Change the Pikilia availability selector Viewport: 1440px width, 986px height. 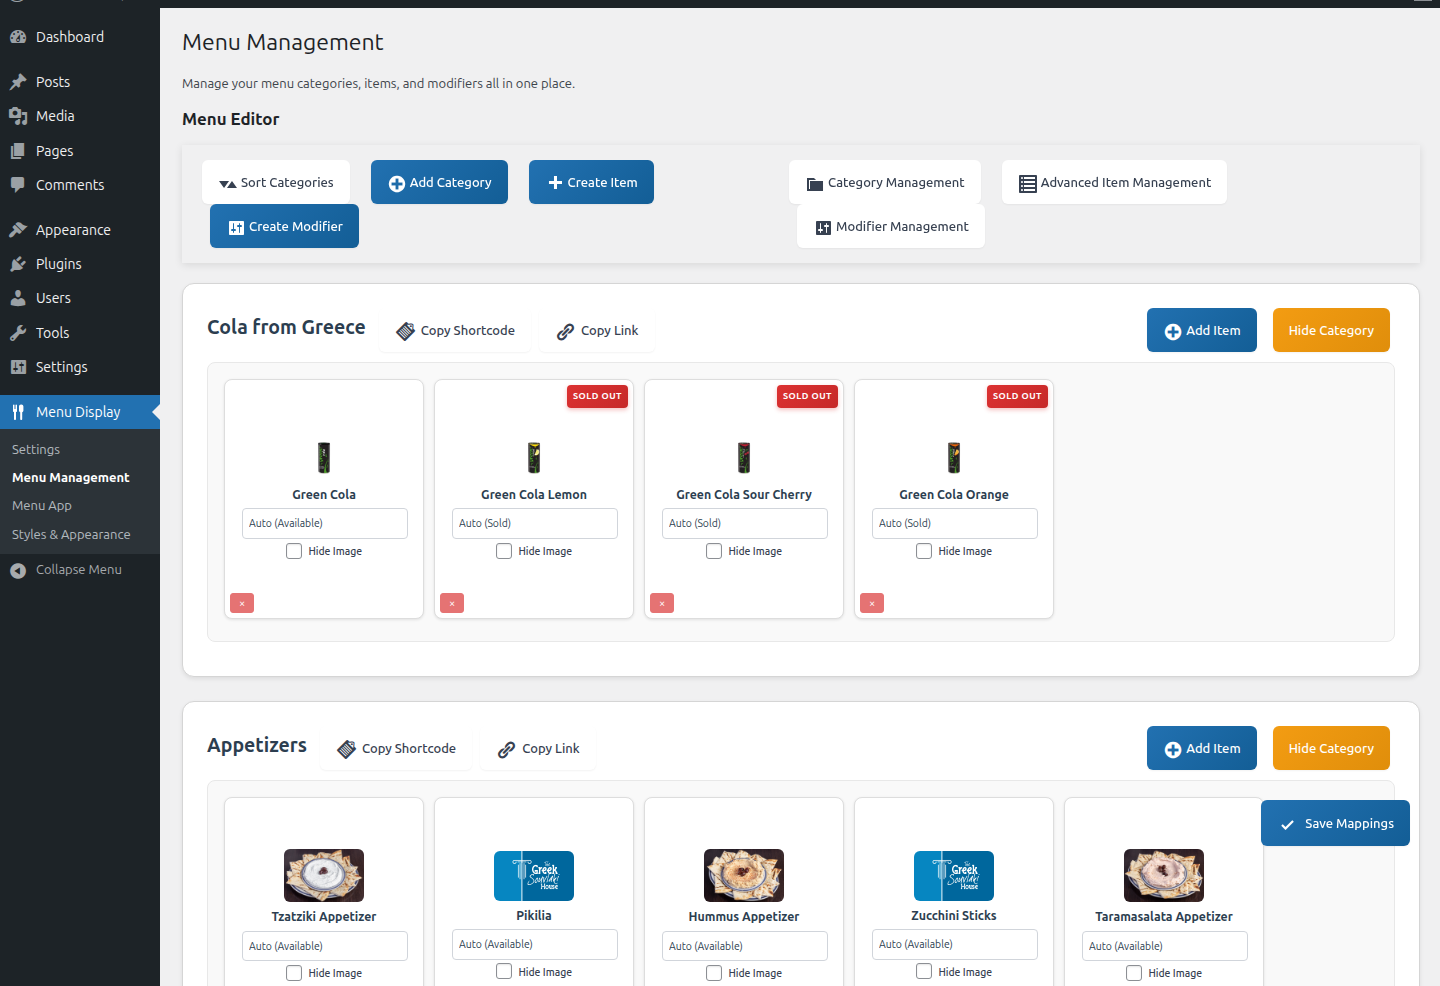(x=534, y=944)
